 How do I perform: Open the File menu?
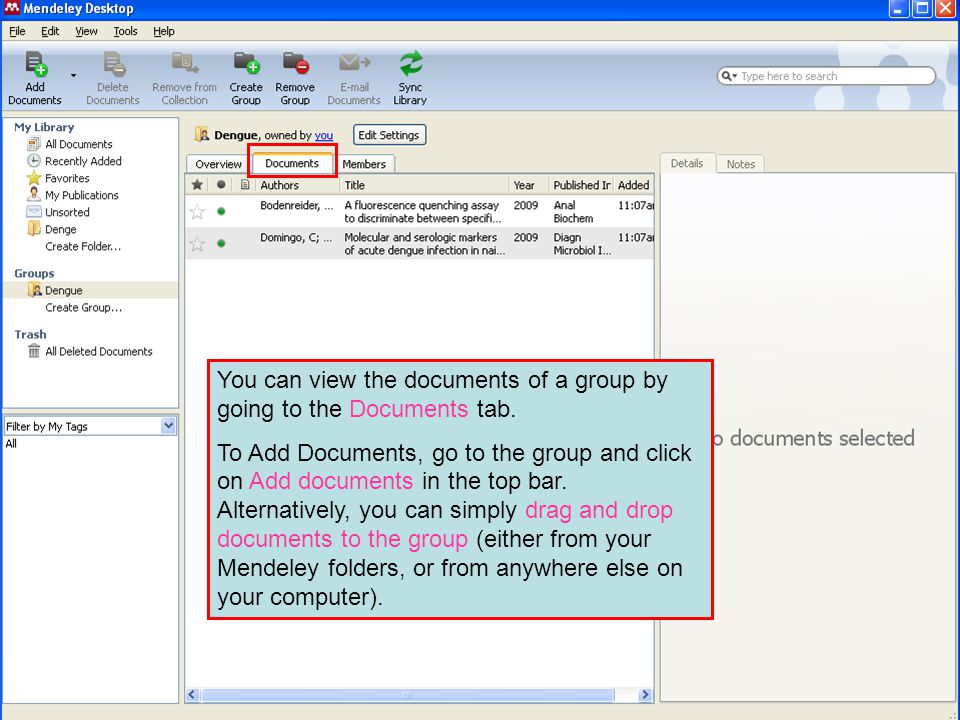tap(17, 31)
